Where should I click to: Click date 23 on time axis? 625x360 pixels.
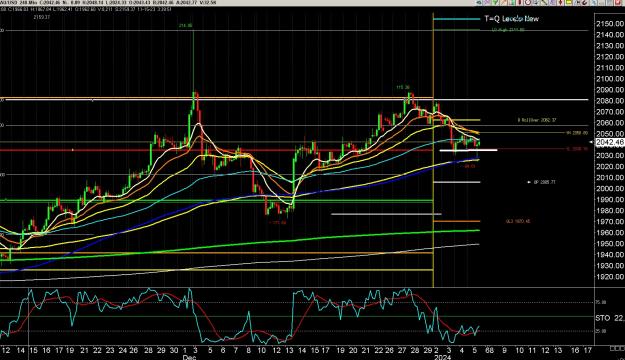110,350
